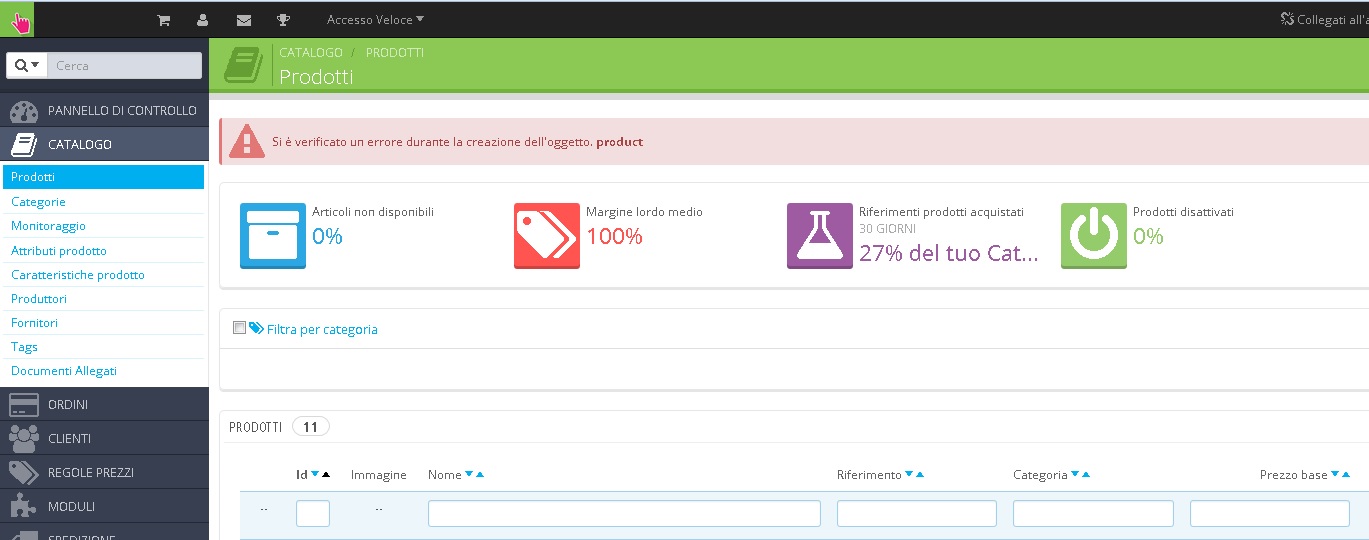This screenshot has width=1369, height=540.
Task: Open Produttori submenu item
Action: [39, 299]
